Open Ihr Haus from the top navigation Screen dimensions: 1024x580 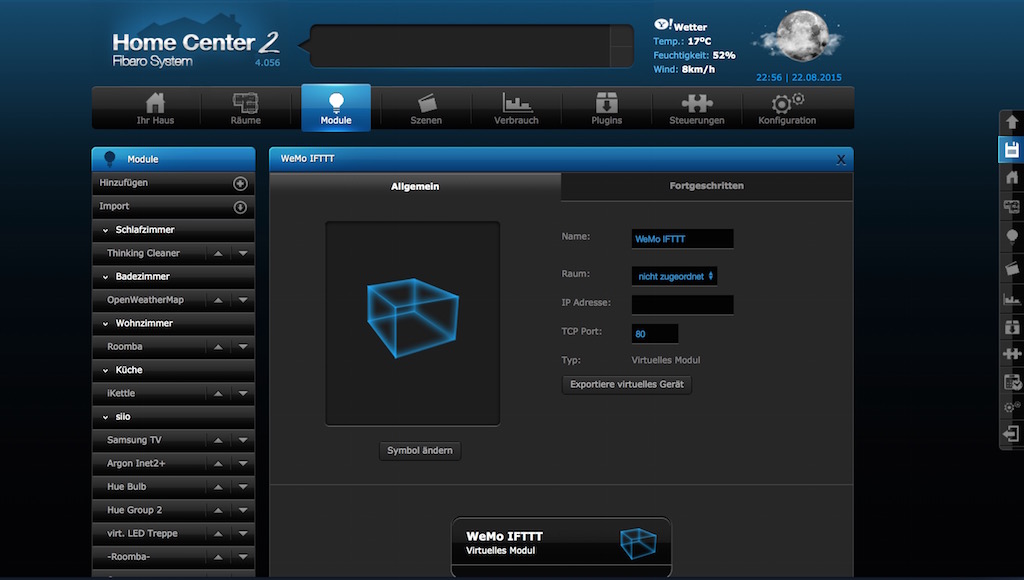(155, 108)
